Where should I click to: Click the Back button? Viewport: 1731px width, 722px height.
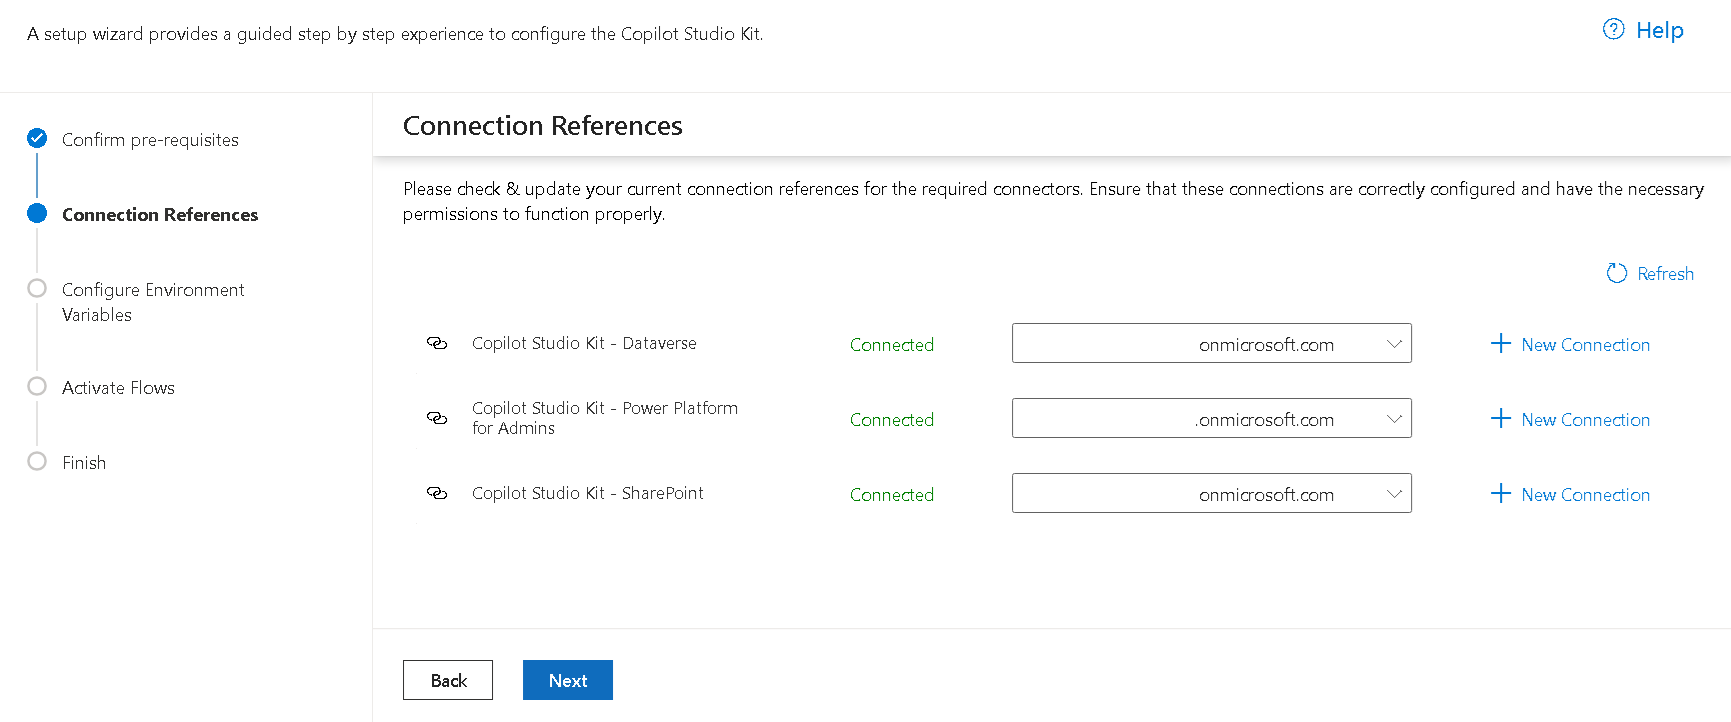coord(448,680)
